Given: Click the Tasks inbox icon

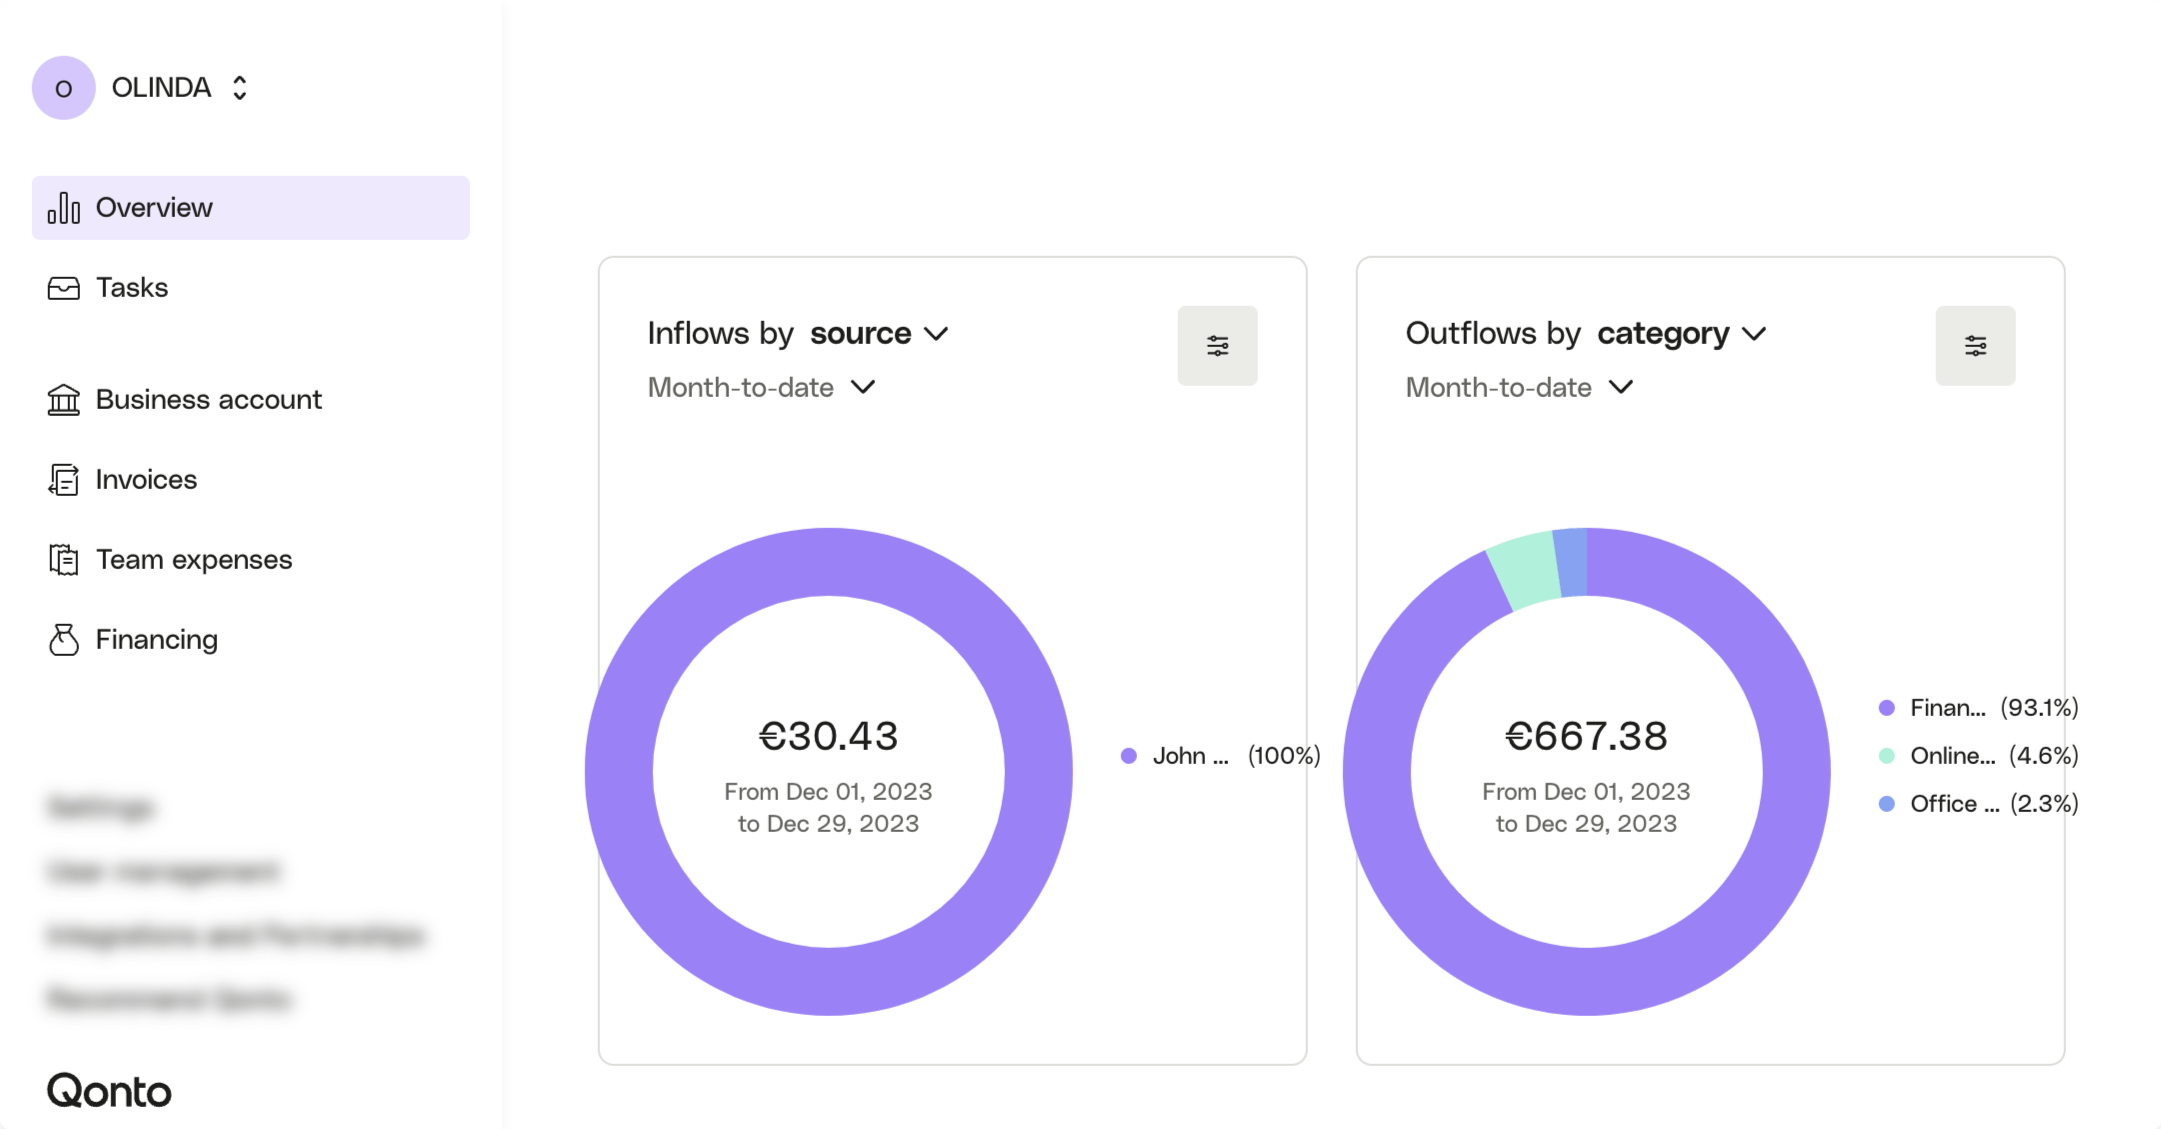Looking at the screenshot, I should click(x=63, y=288).
